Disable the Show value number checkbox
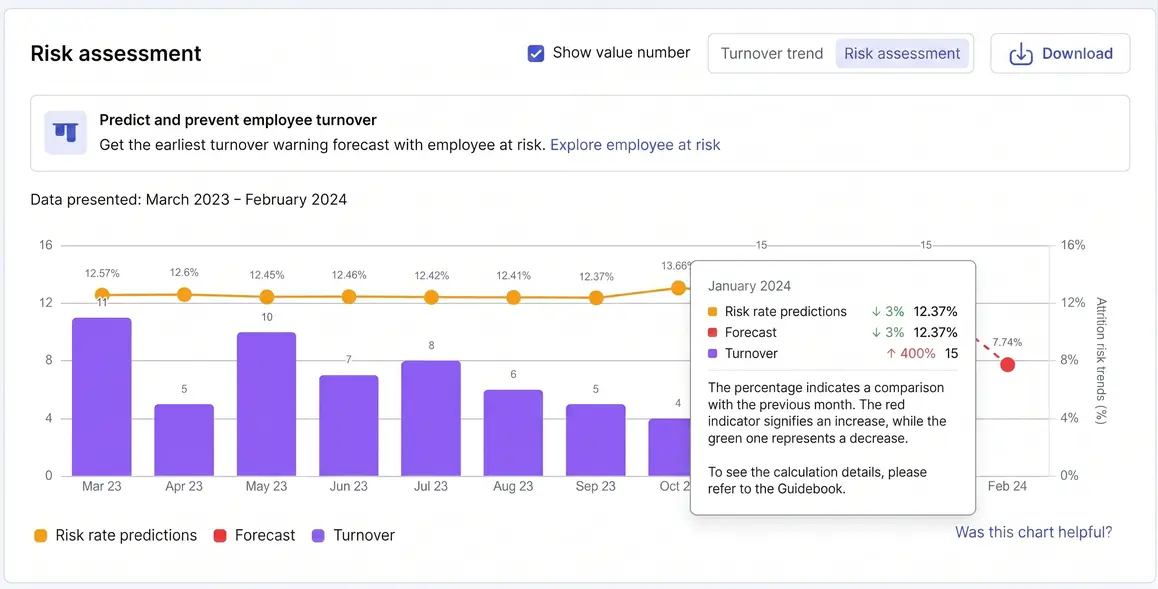This screenshot has height=589, width=1158. tap(535, 52)
